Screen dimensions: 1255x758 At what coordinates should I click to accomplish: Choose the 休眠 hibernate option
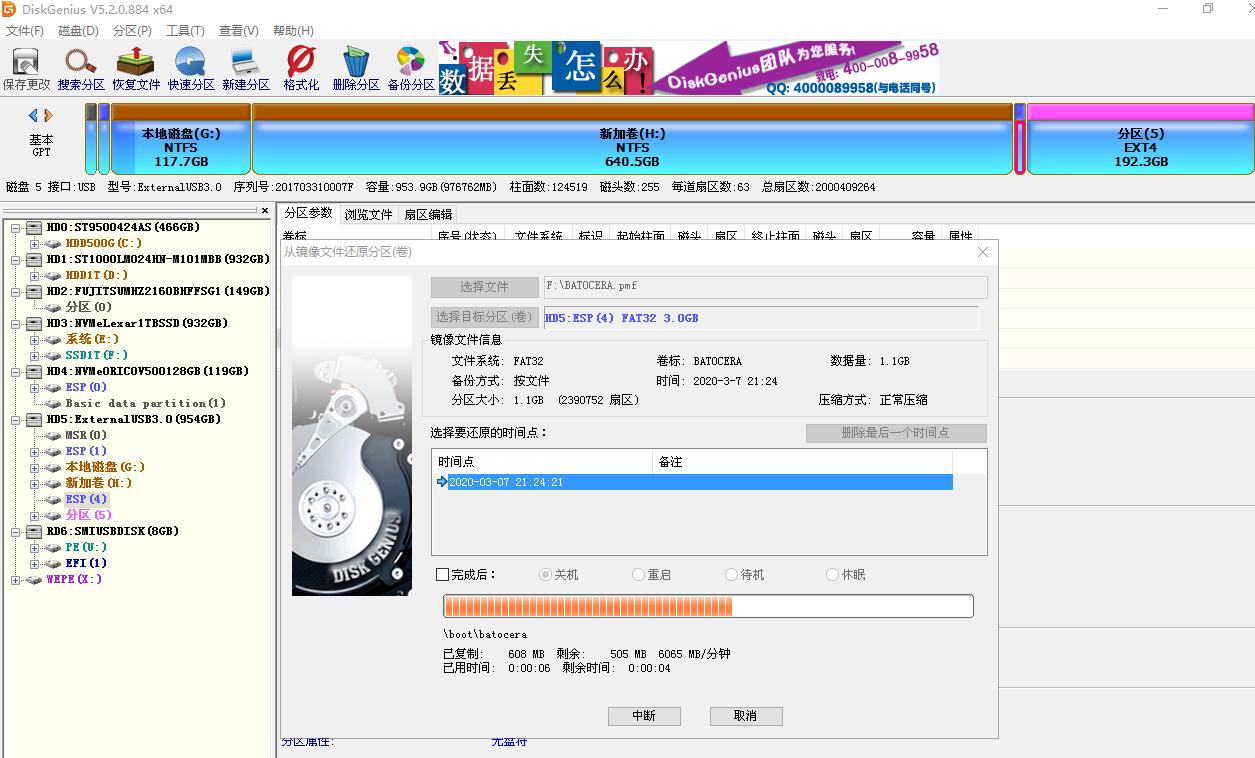(x=831, y=574)
